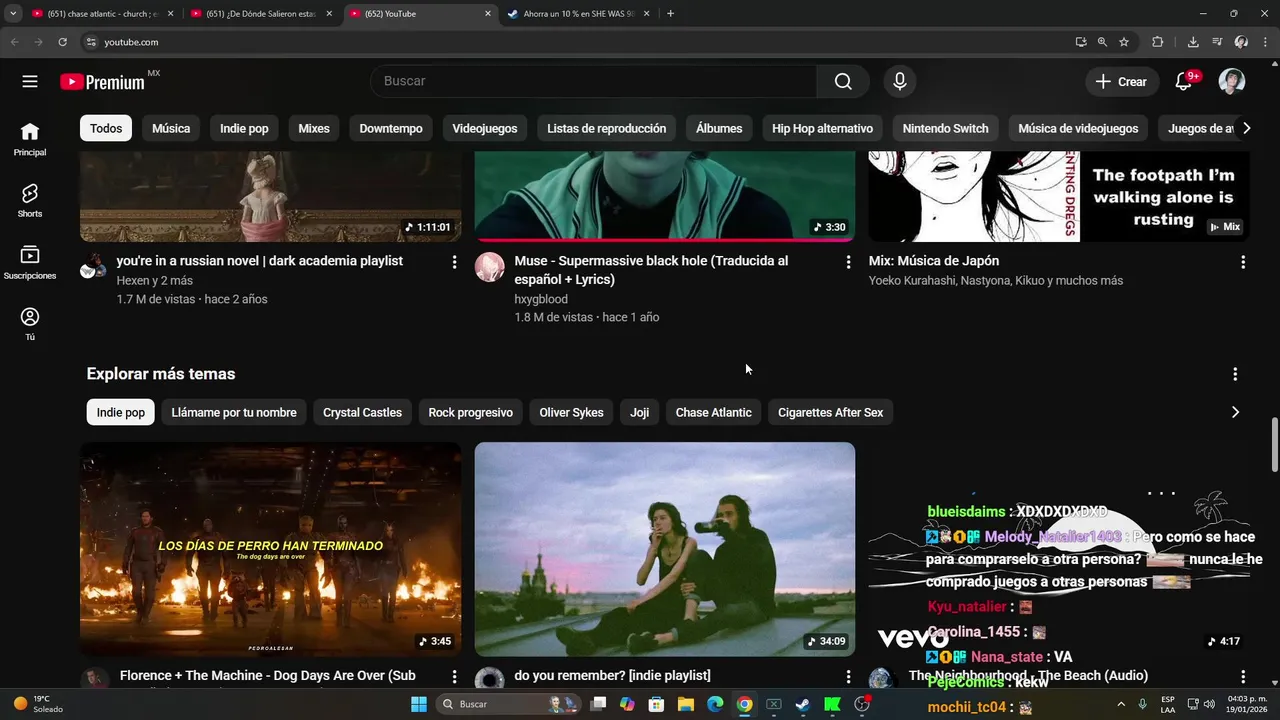Choose the Chase Atlantic topic chip

tap(713, 412)
